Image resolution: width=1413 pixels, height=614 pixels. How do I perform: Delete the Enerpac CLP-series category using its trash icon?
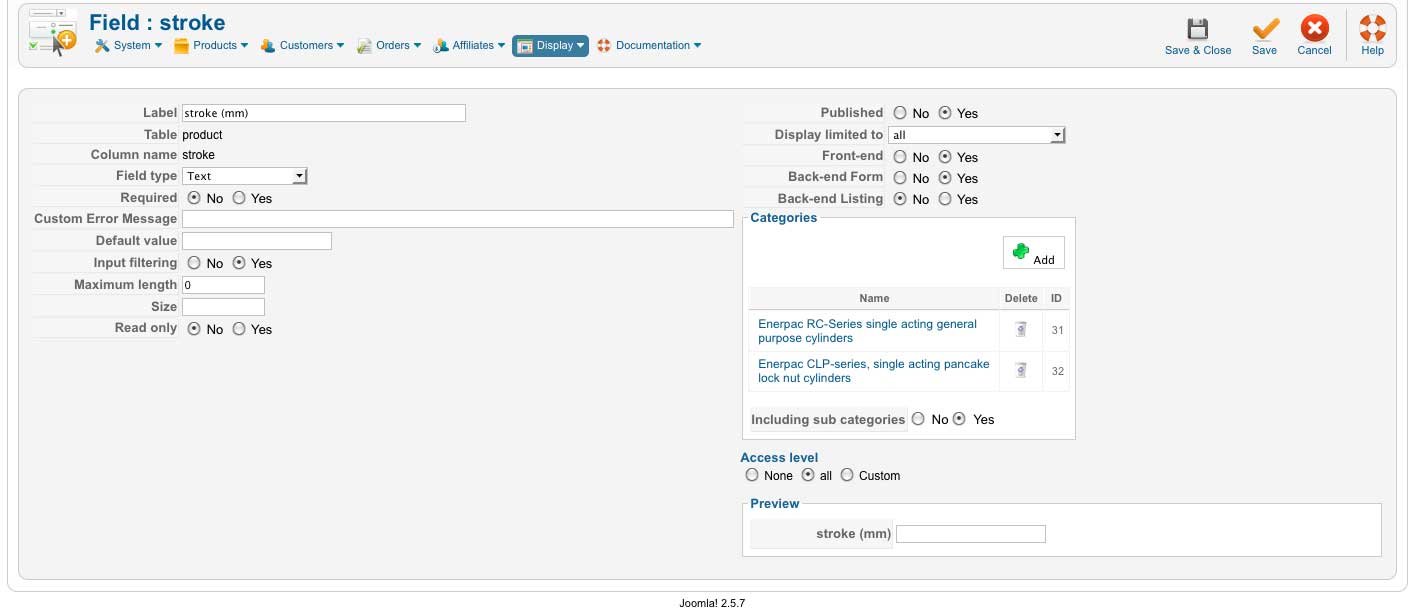pos(1021,370)
